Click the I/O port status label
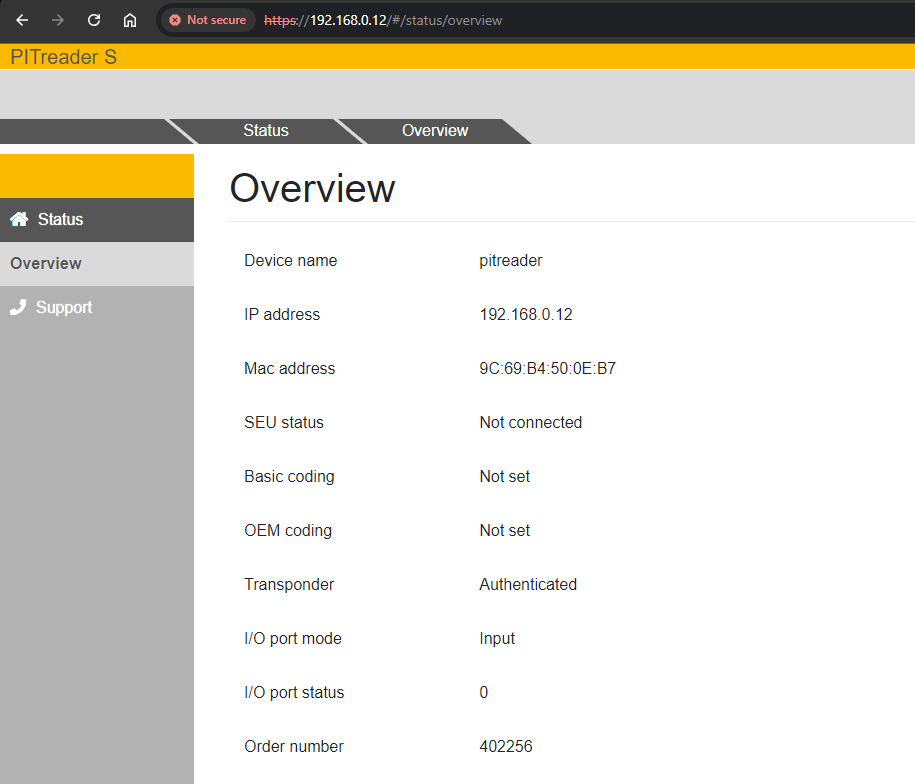Screen dimensions: 915x784 [294, 692]
